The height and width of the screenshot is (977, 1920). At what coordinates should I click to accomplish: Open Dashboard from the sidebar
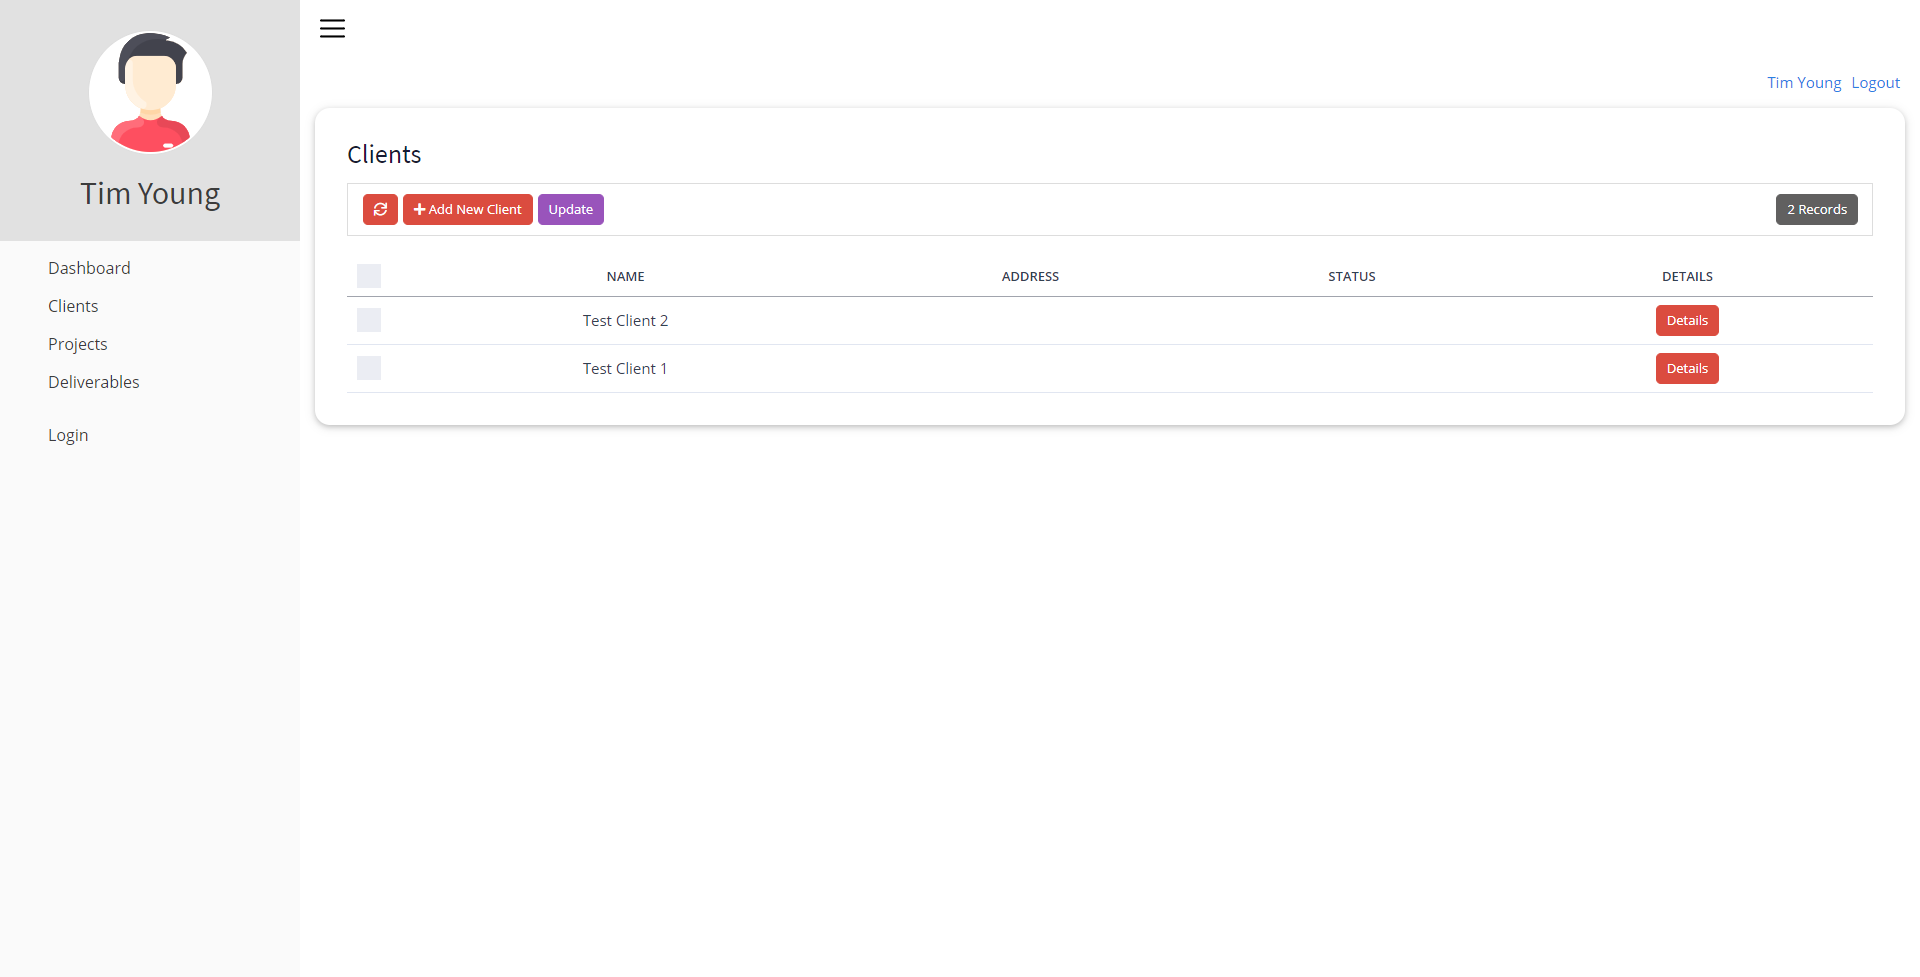[x=89, y=268]
